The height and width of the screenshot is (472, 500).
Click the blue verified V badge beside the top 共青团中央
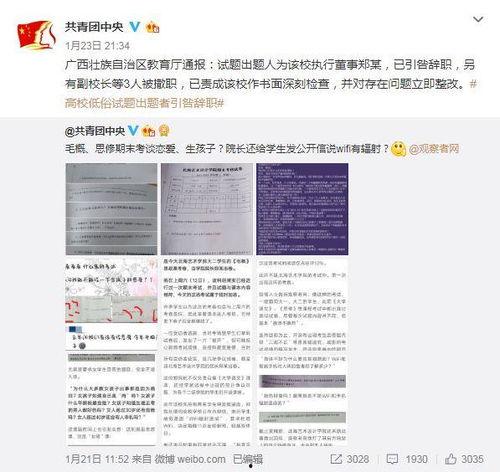(134, 27)
